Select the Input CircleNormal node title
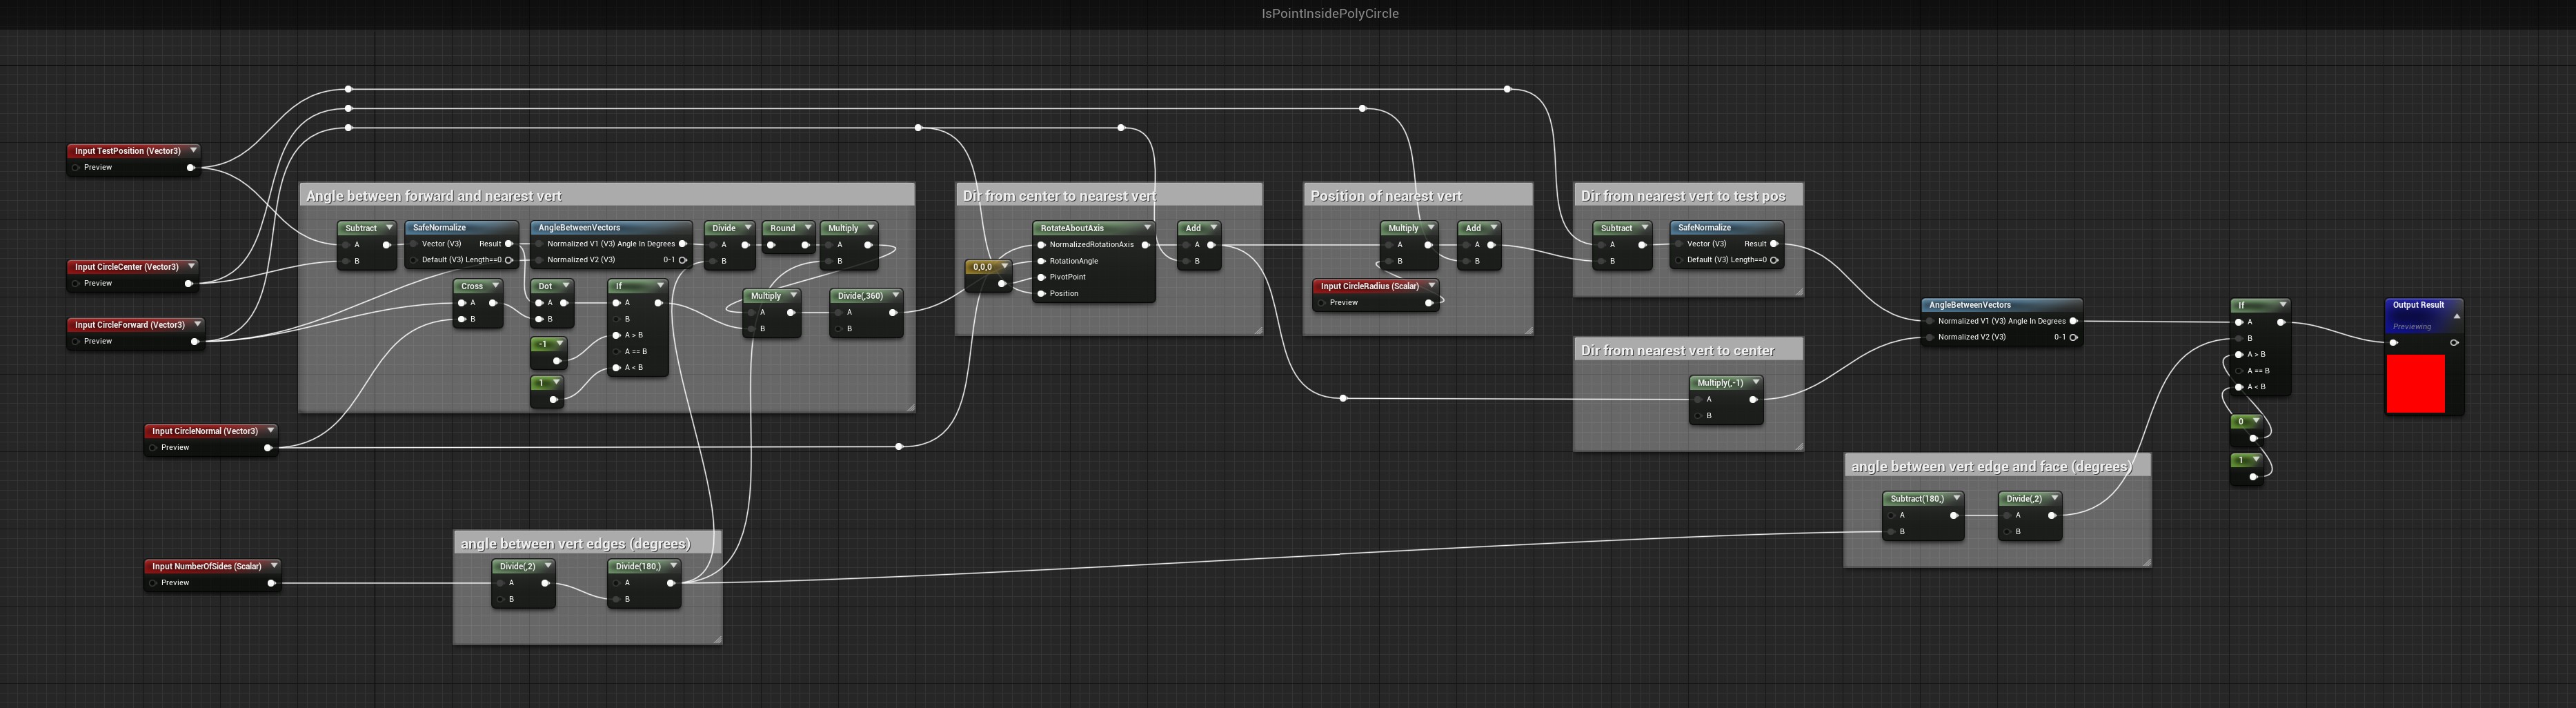2576x708 pixels. [x=204, y=431]
